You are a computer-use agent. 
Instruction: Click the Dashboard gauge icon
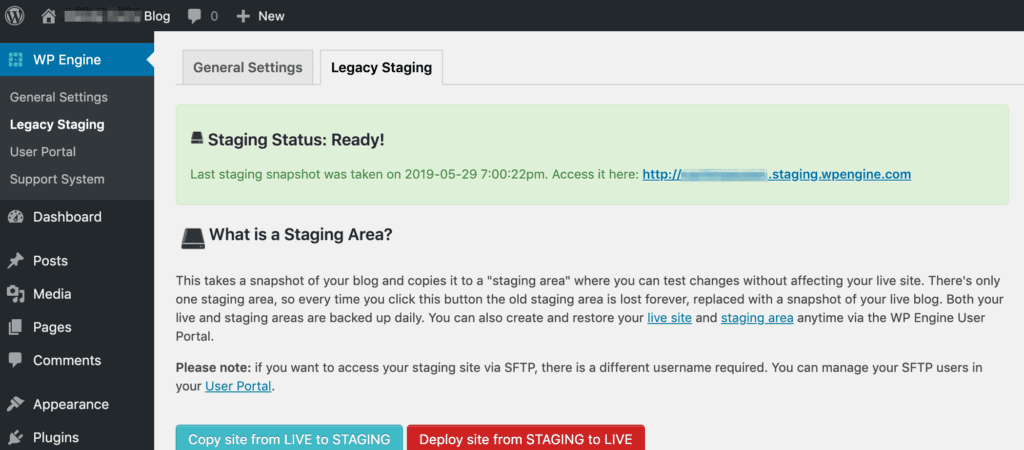pos(16,217)
